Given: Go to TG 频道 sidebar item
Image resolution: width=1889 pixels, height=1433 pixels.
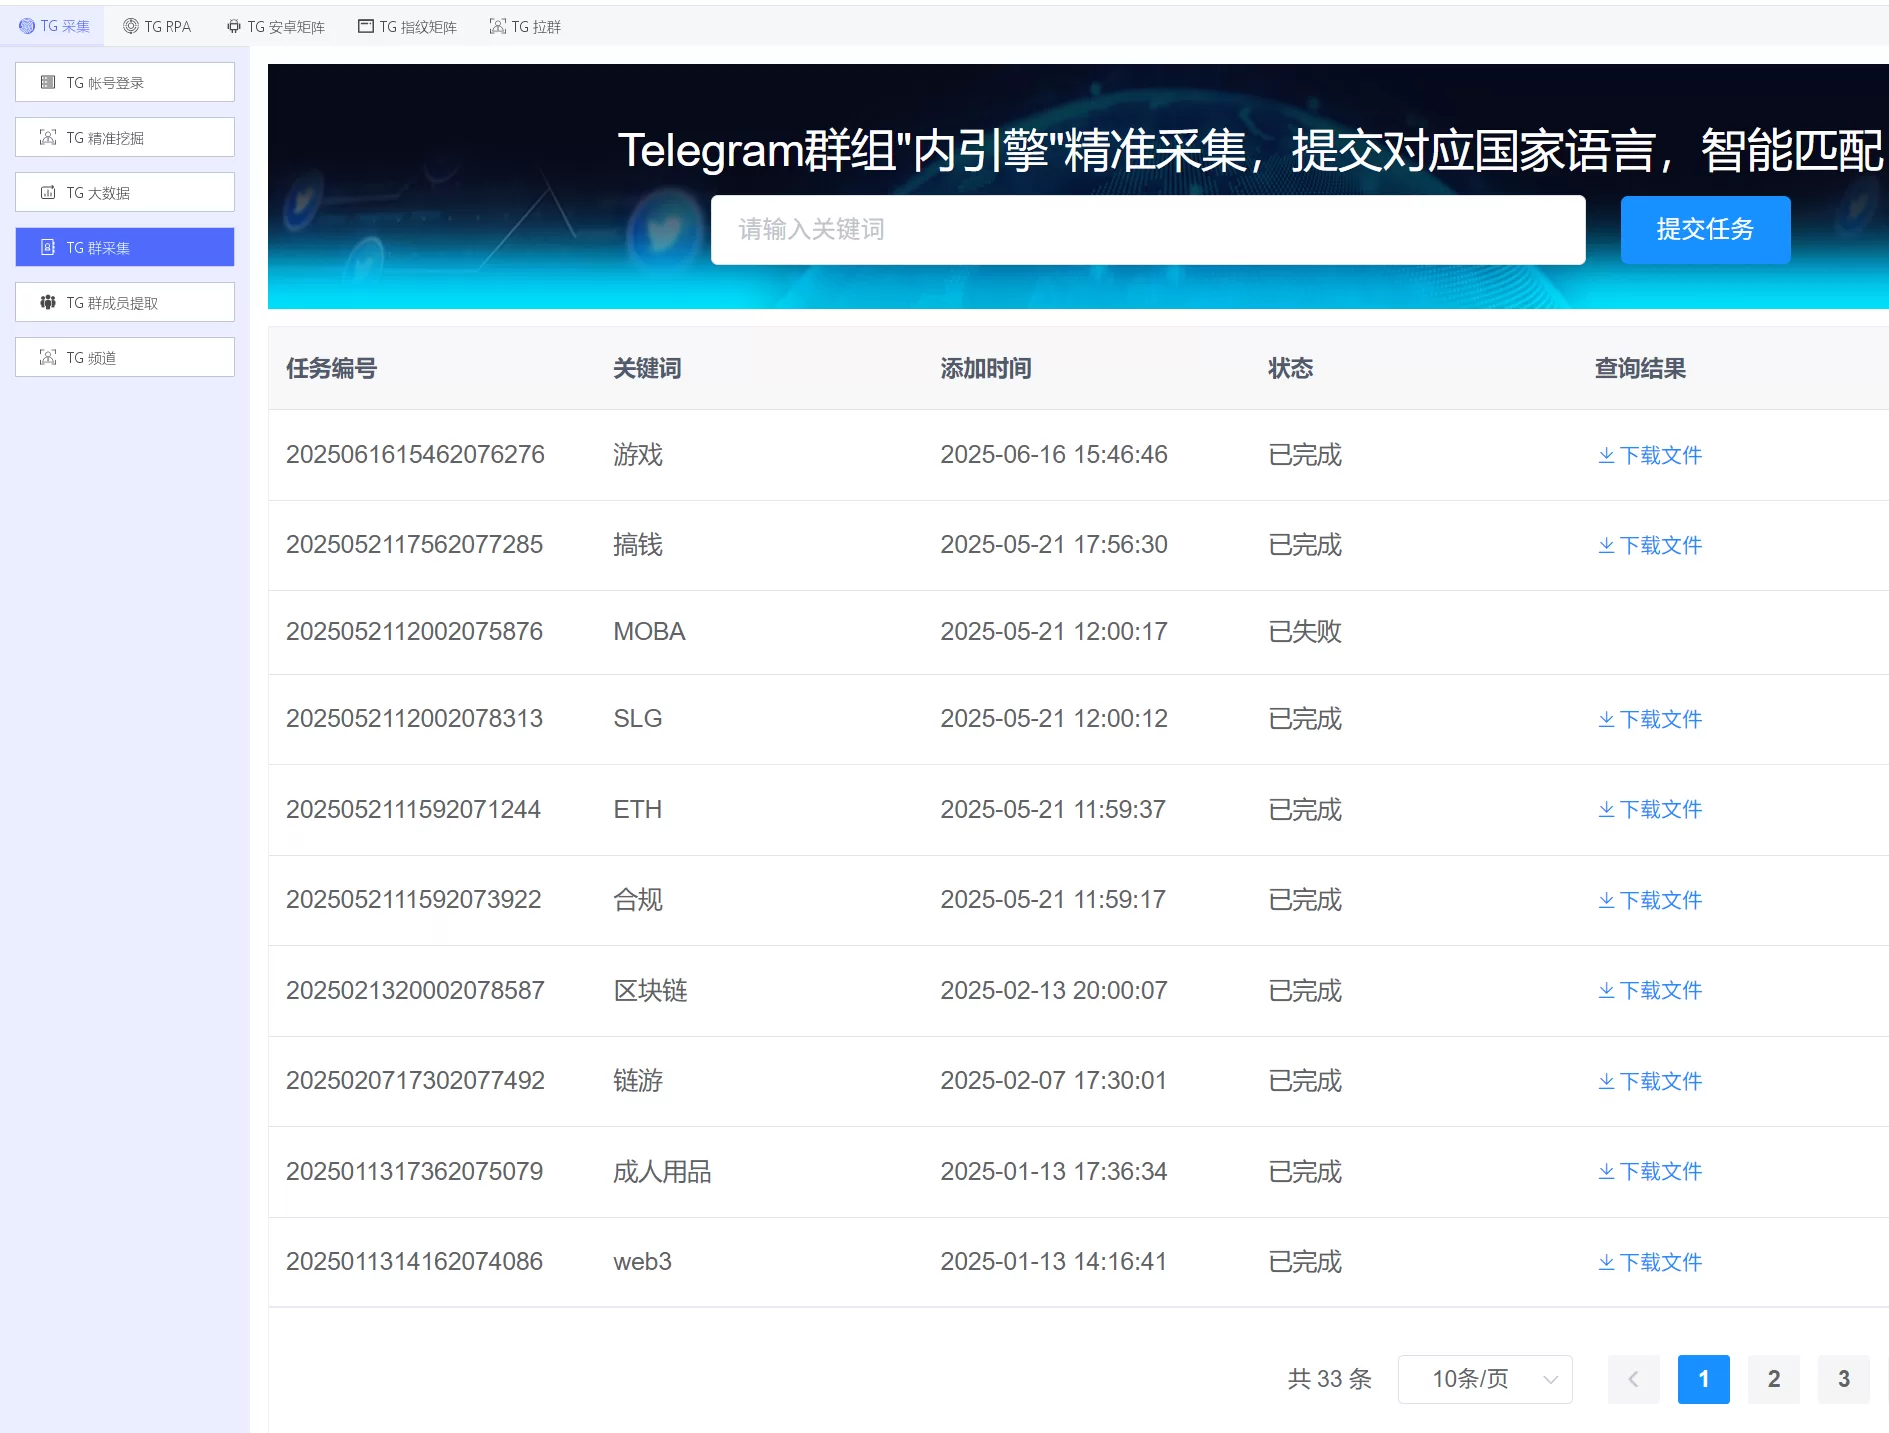Looking at the screenshot, I should (125, 357).
